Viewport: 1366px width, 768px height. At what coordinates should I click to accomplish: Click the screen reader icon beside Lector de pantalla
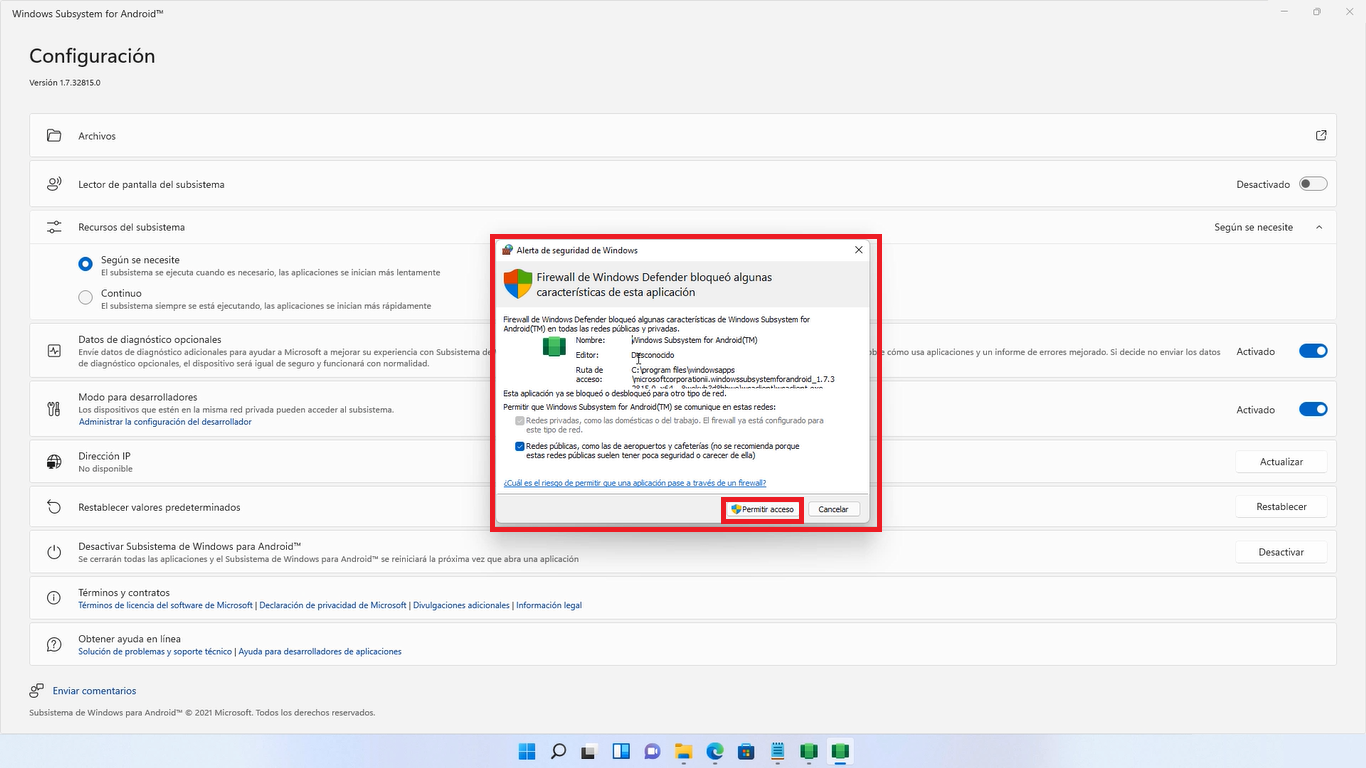click(x=54, y=184)
